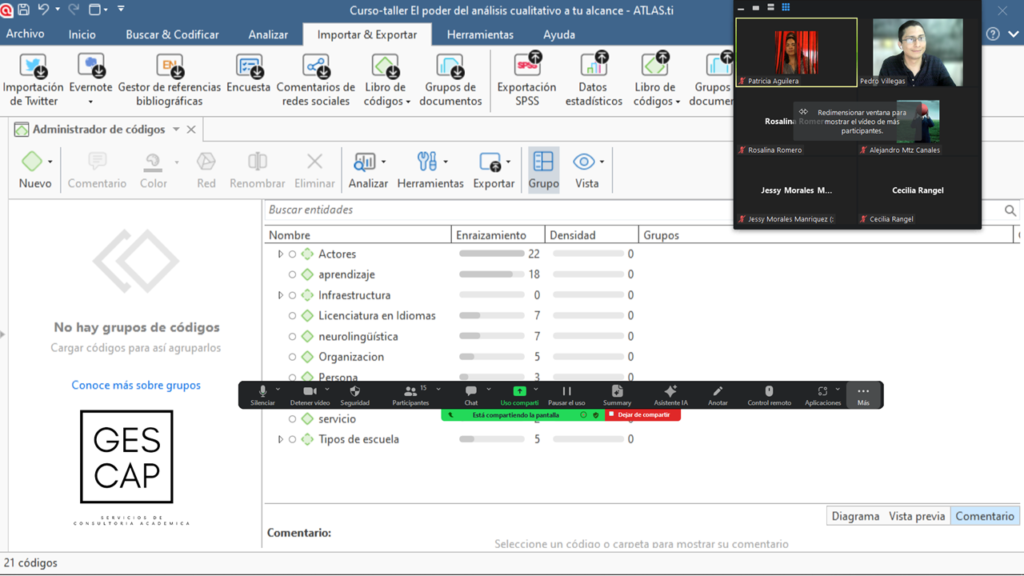Click Pausar el uso in Zoom toolbar
1024x576 pixels.
click(566, 394)
